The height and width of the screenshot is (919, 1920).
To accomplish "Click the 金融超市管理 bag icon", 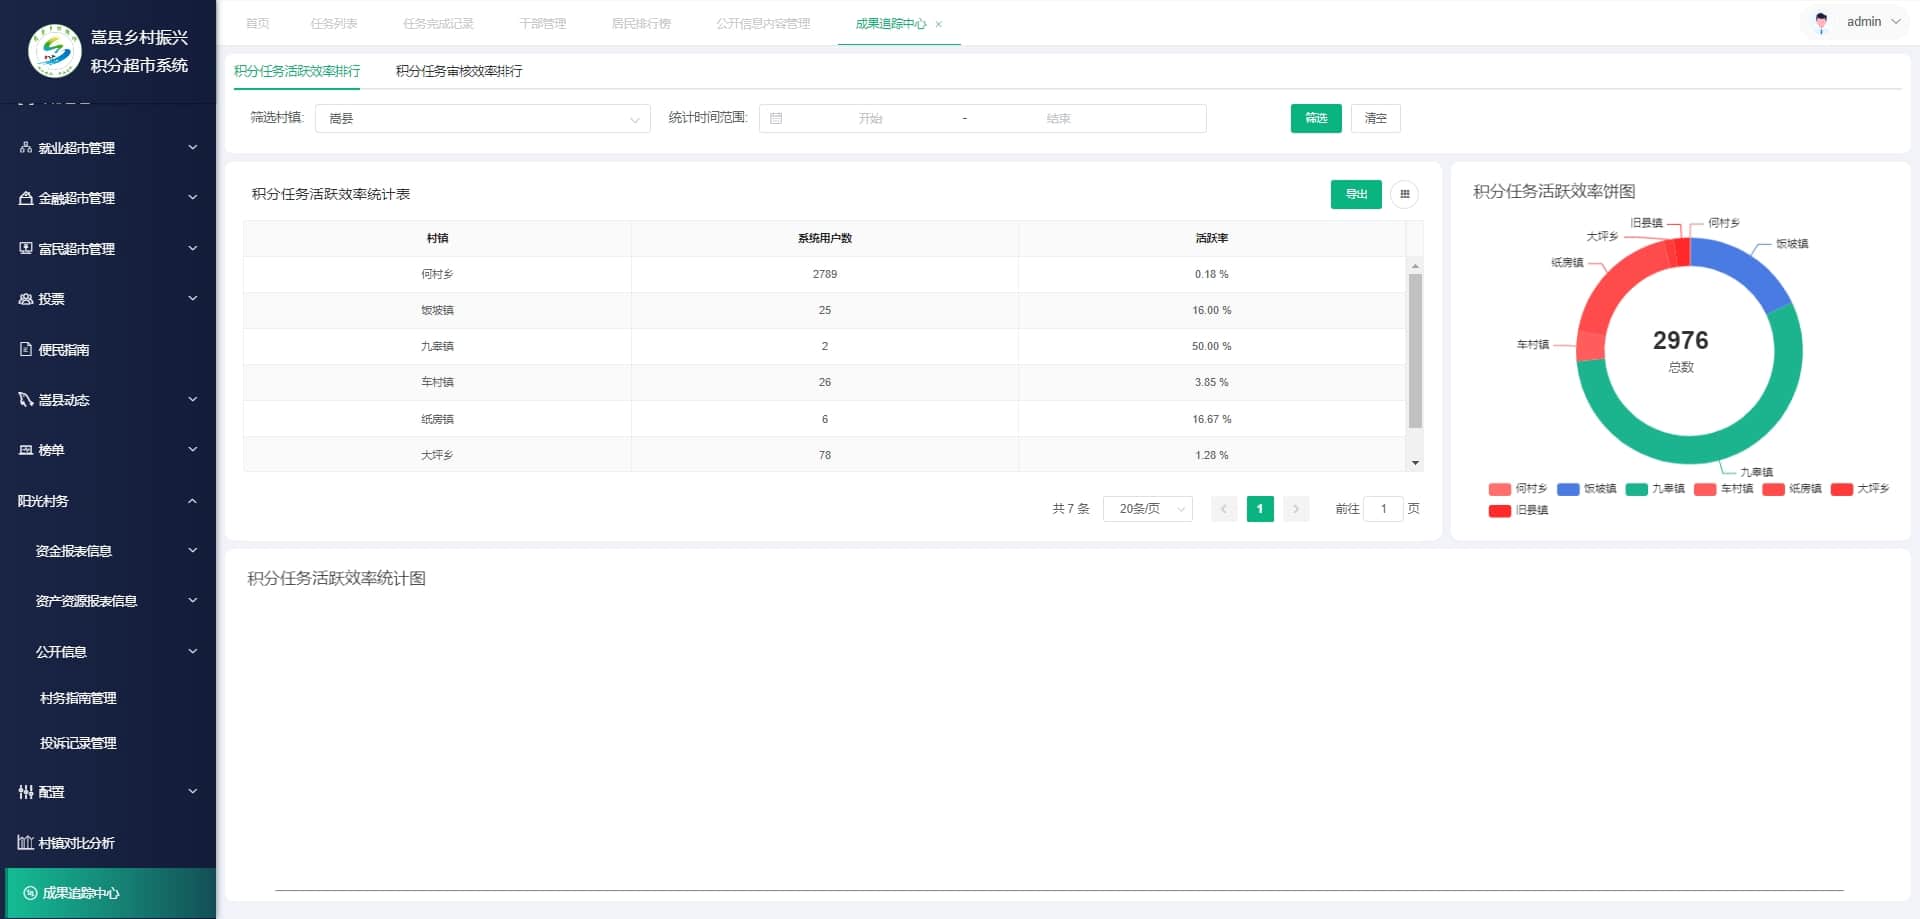I will pyautogui.click(x=26, y=198).
